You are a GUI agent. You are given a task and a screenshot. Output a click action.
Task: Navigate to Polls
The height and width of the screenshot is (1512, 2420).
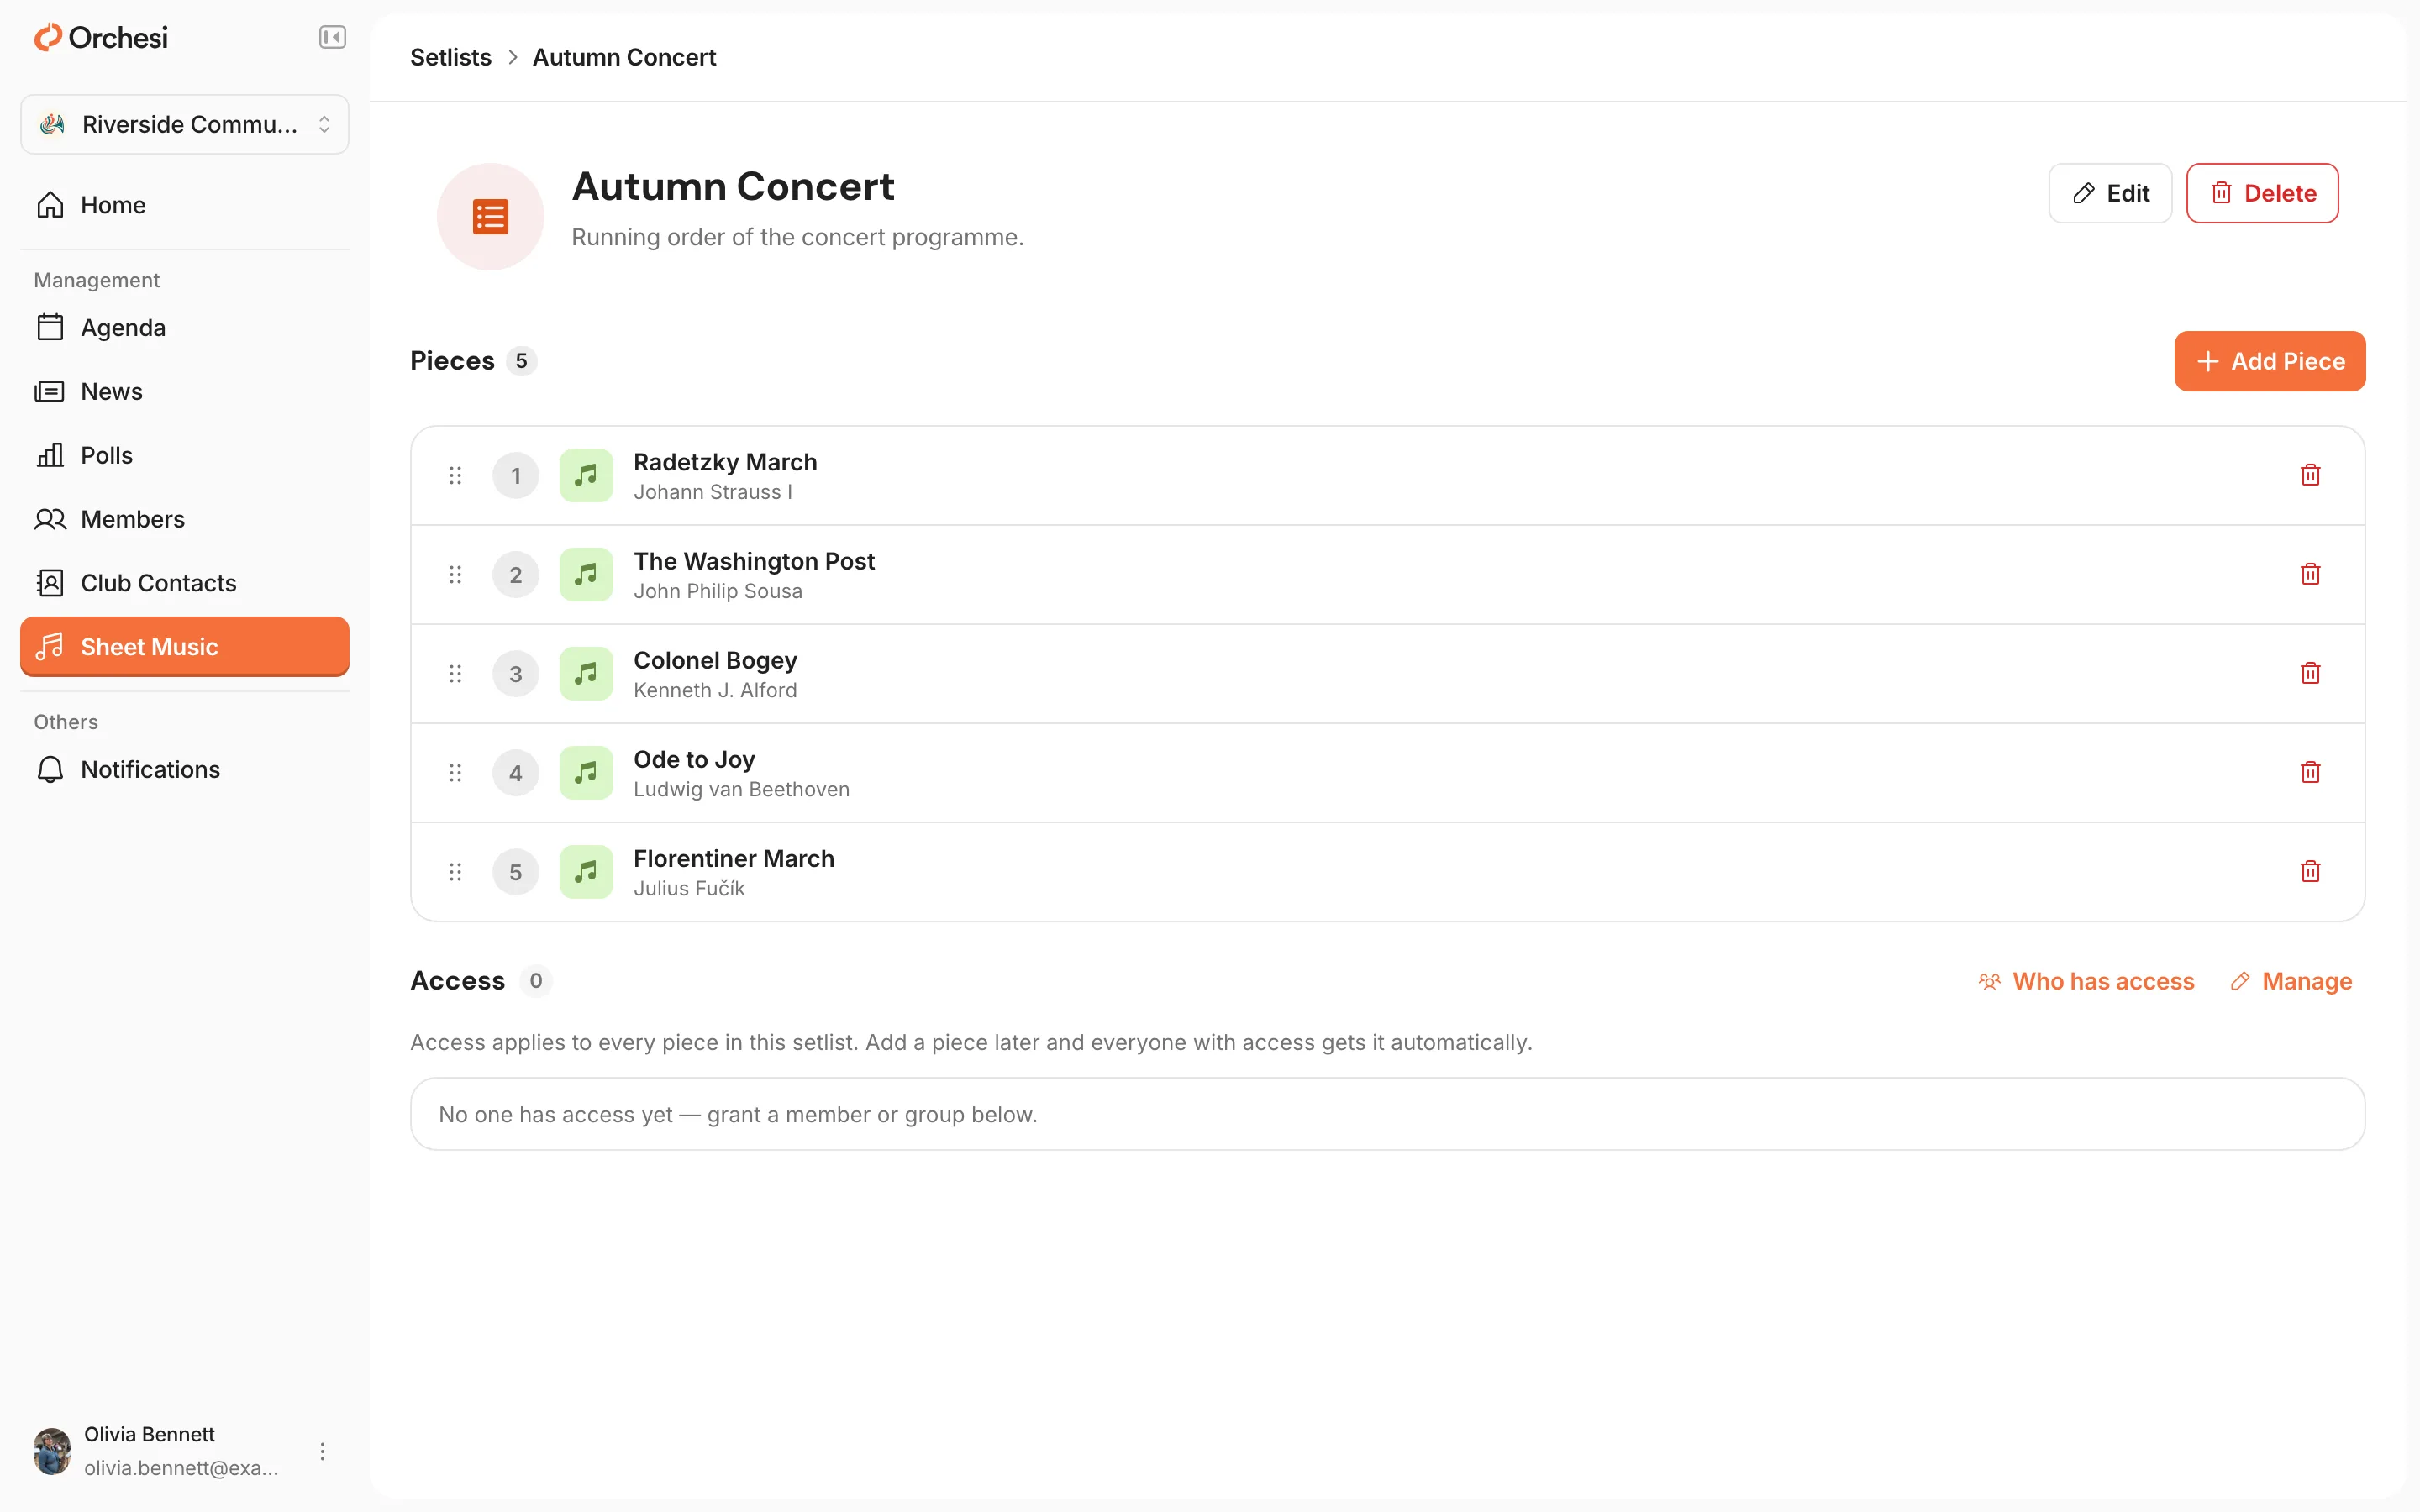pos(185,455)
